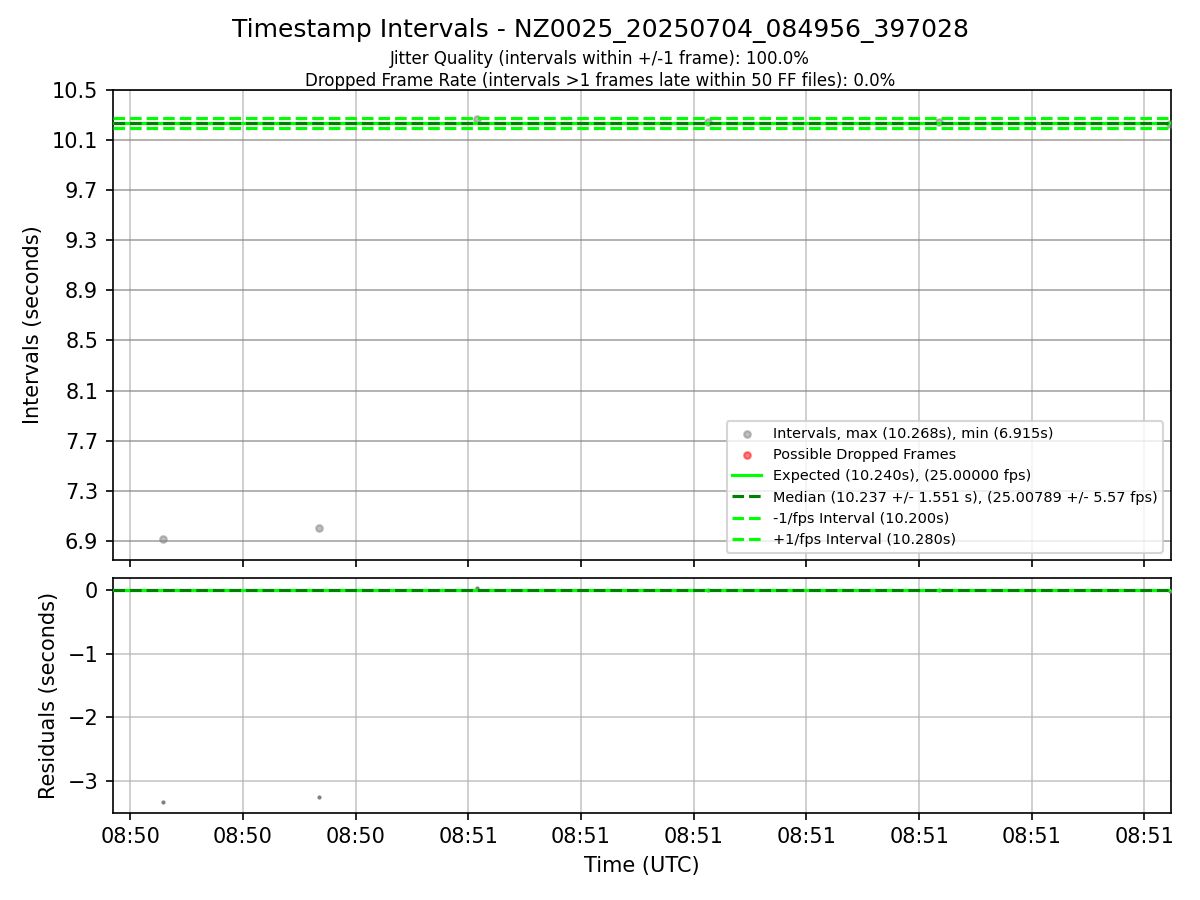Click the Residuals (seconds) y-axis label

[47, 696]
